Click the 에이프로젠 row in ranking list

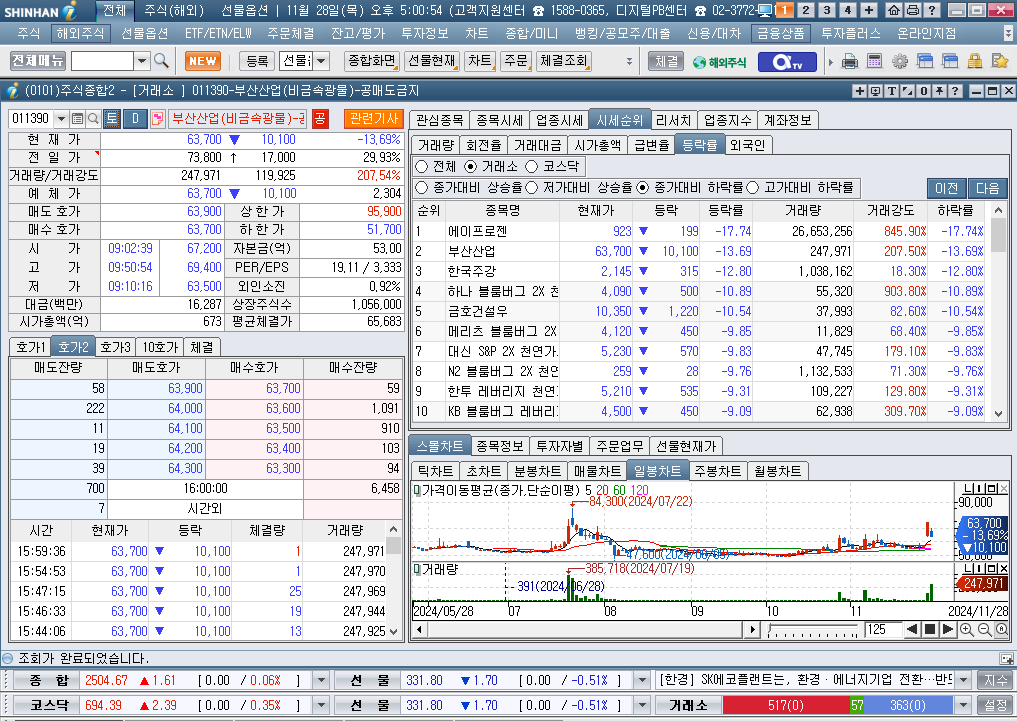coord(700,231)
